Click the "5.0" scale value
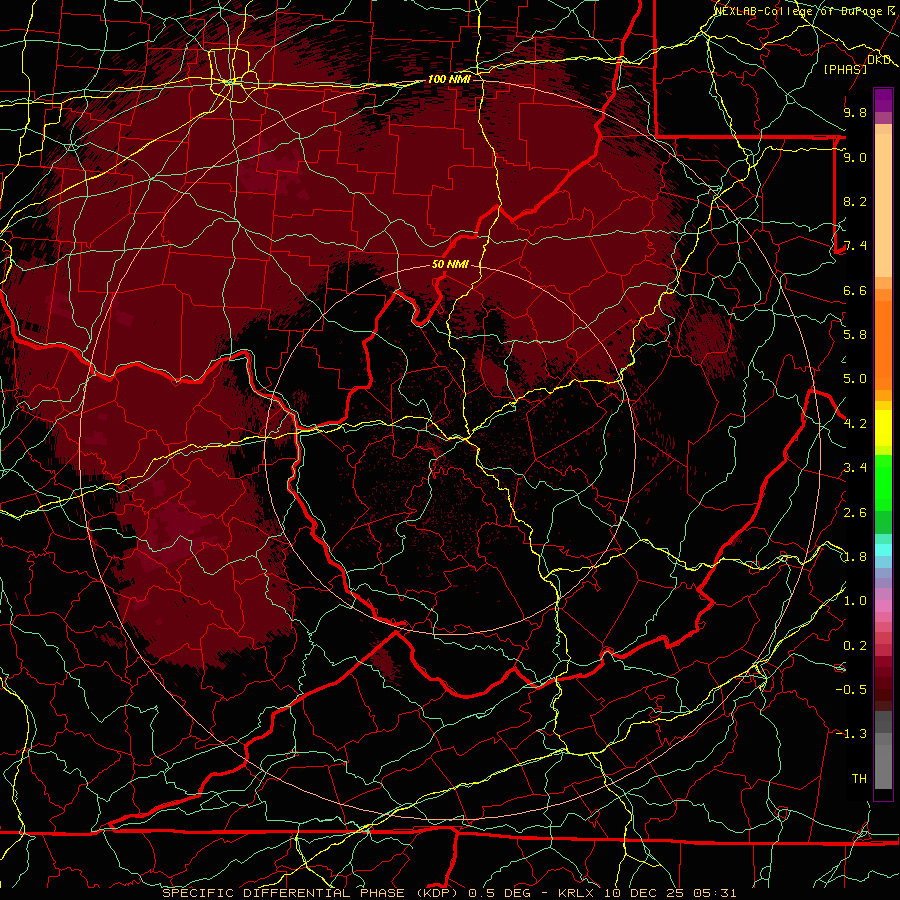Screen dimensions: 900x900 (x=855, y=379)
